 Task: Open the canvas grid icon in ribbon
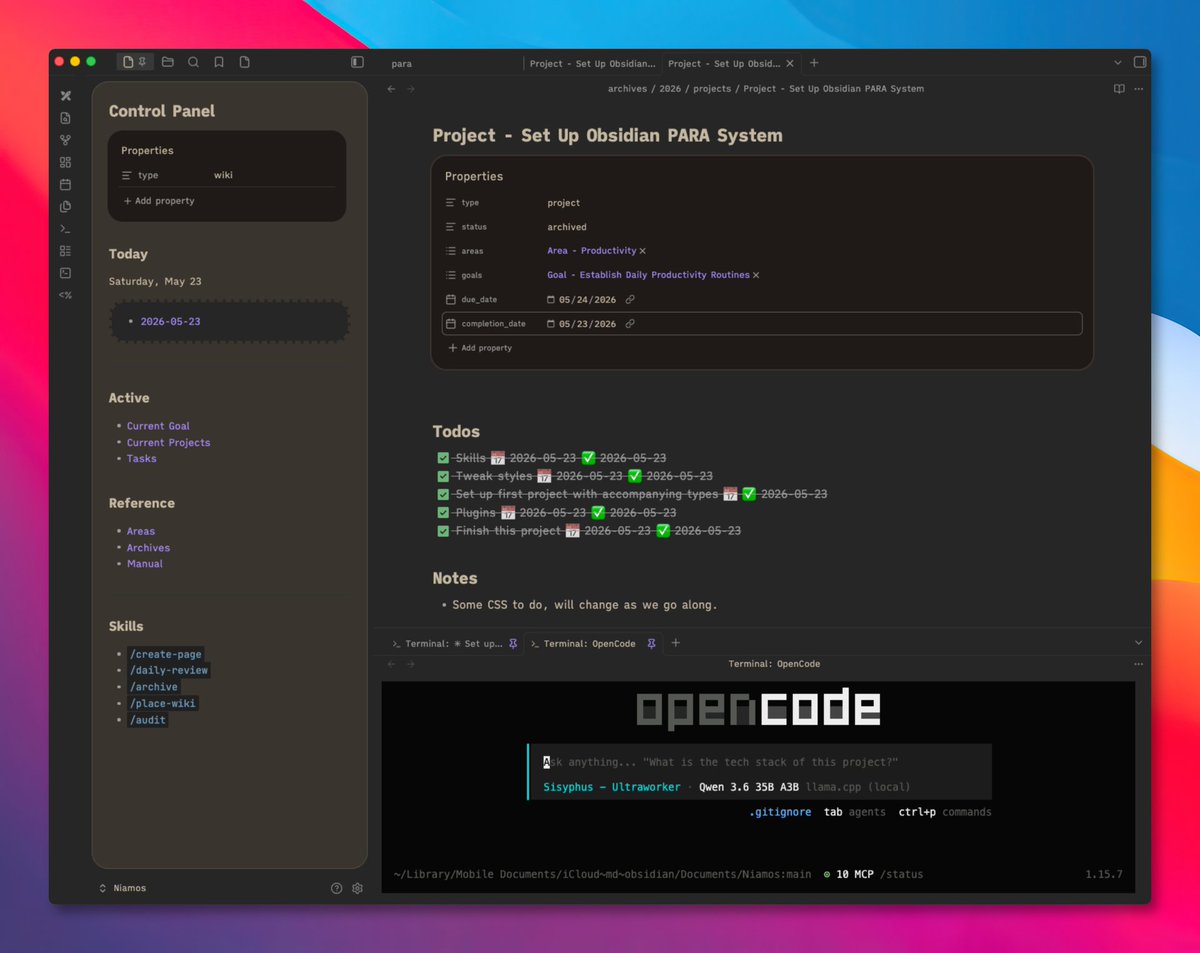pyautogui.click(x=65, y=162)
